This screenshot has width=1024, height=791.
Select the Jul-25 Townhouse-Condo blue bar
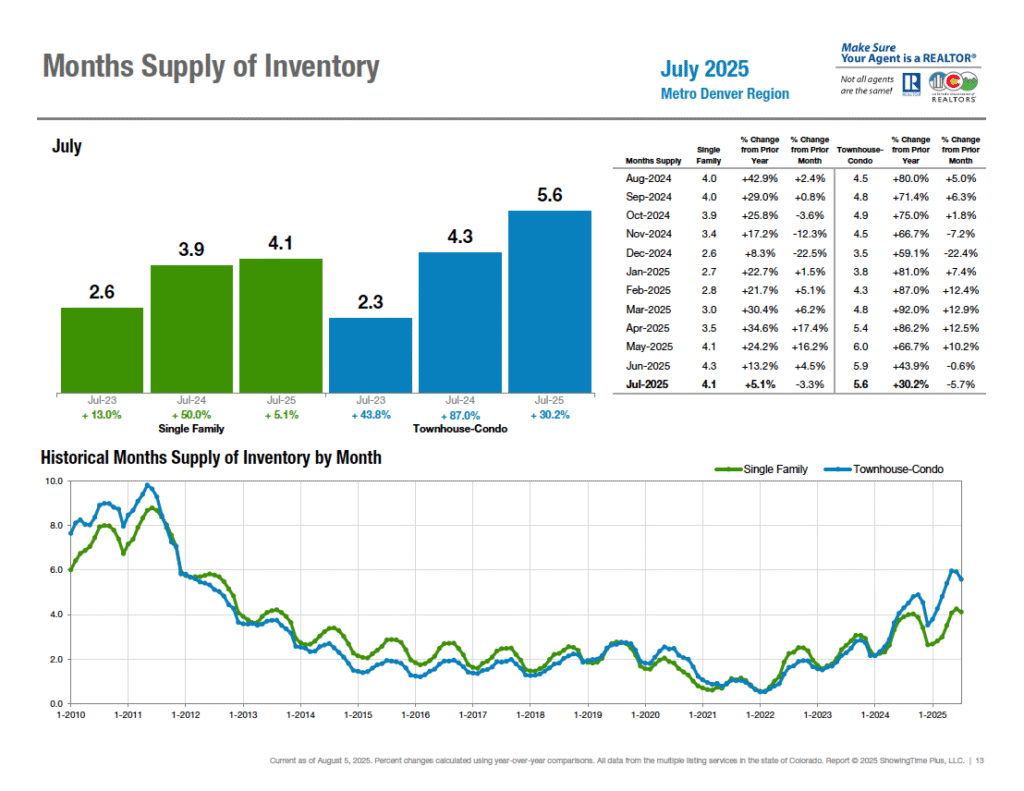[549, 300]
